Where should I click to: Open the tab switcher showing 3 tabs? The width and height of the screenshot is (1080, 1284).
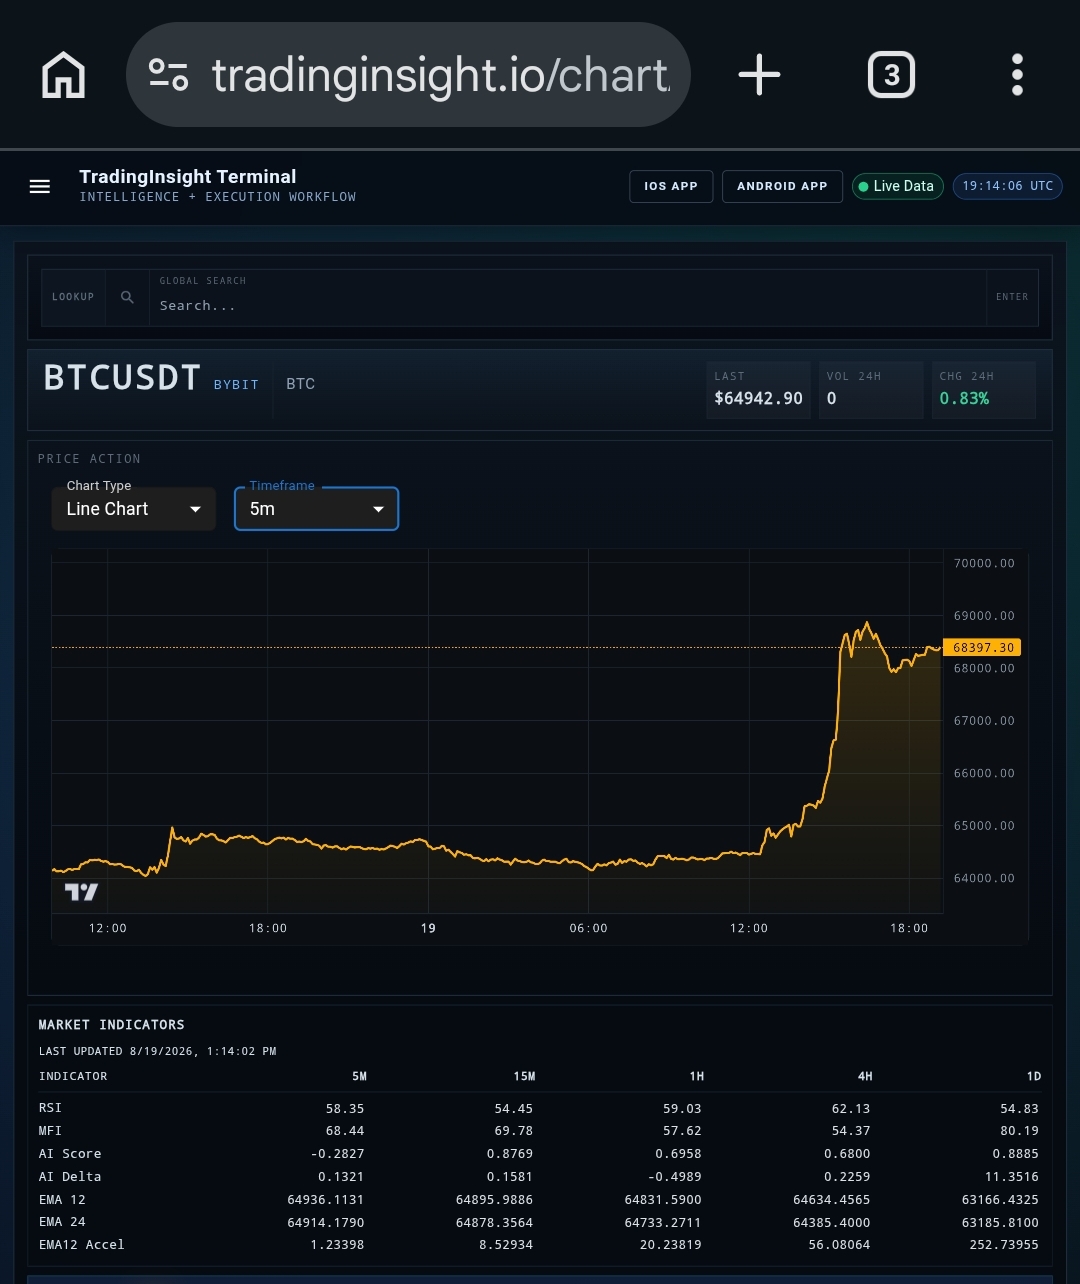[x=891, y=75]
